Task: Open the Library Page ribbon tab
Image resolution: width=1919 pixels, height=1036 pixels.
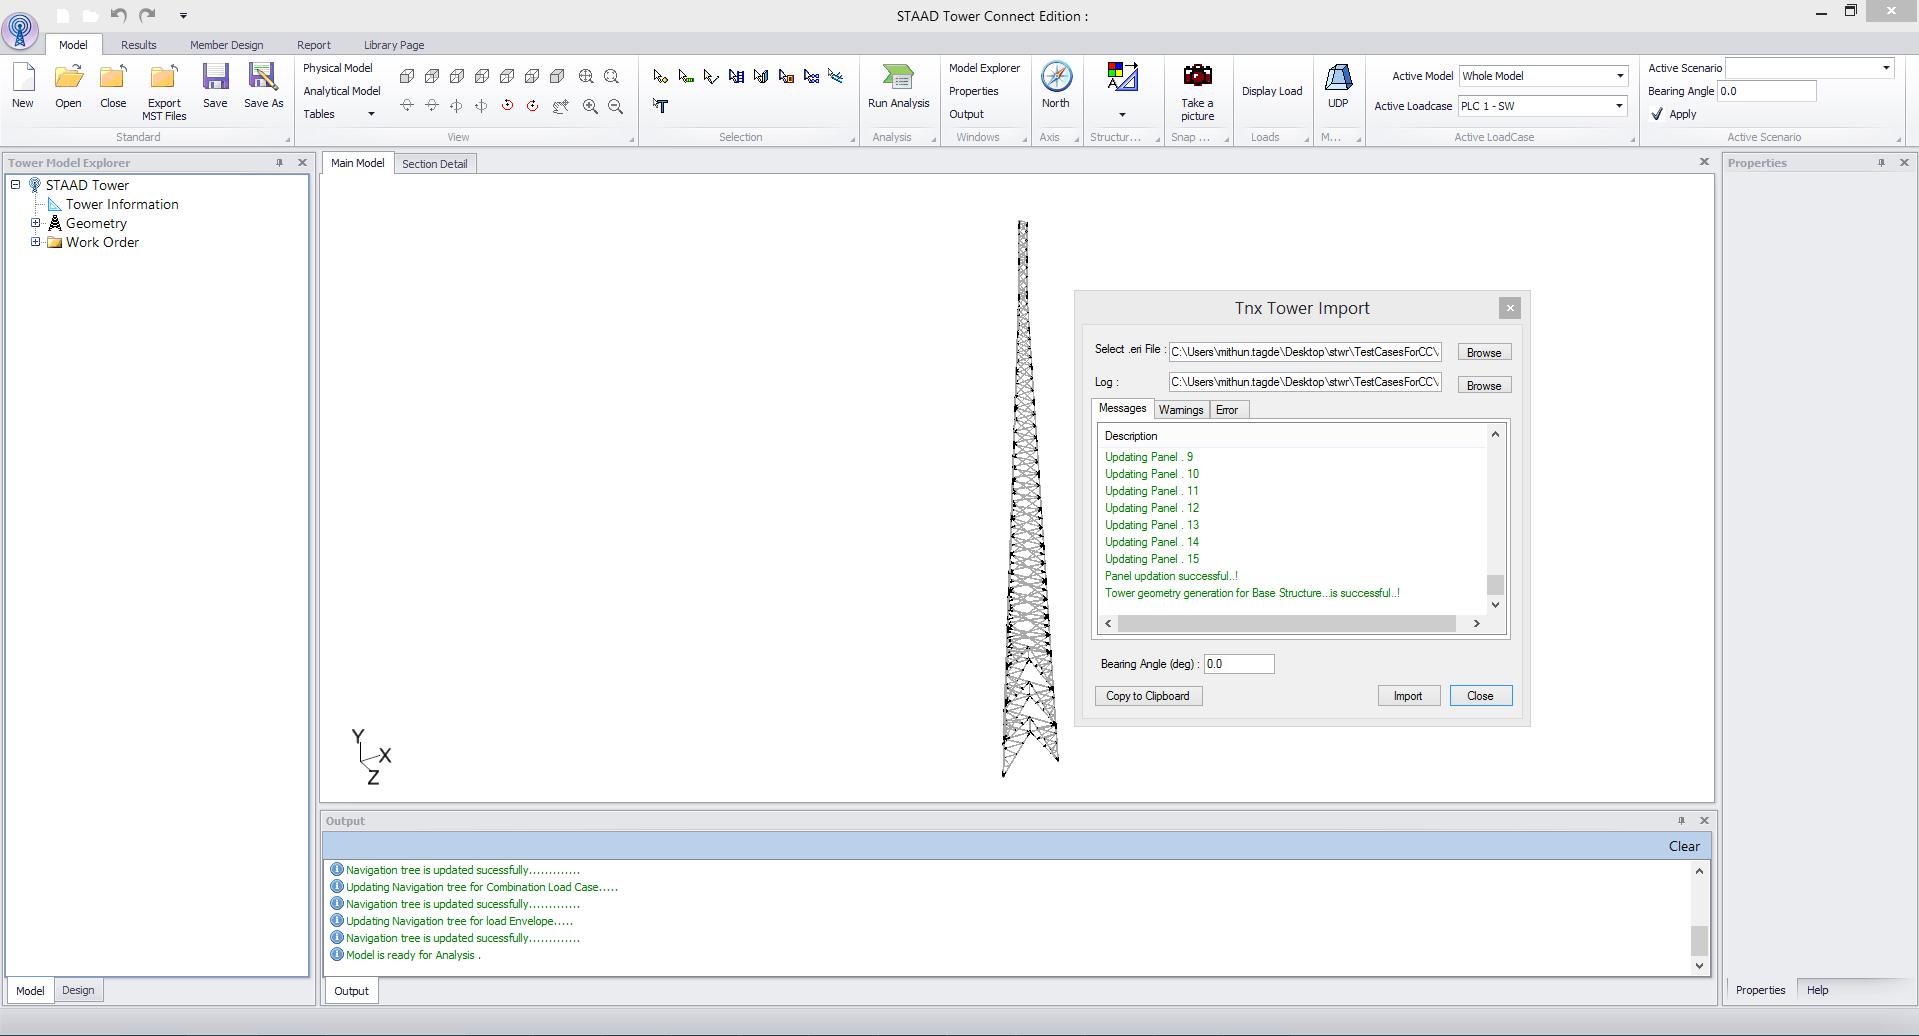Action: click(x=393, y=45)
